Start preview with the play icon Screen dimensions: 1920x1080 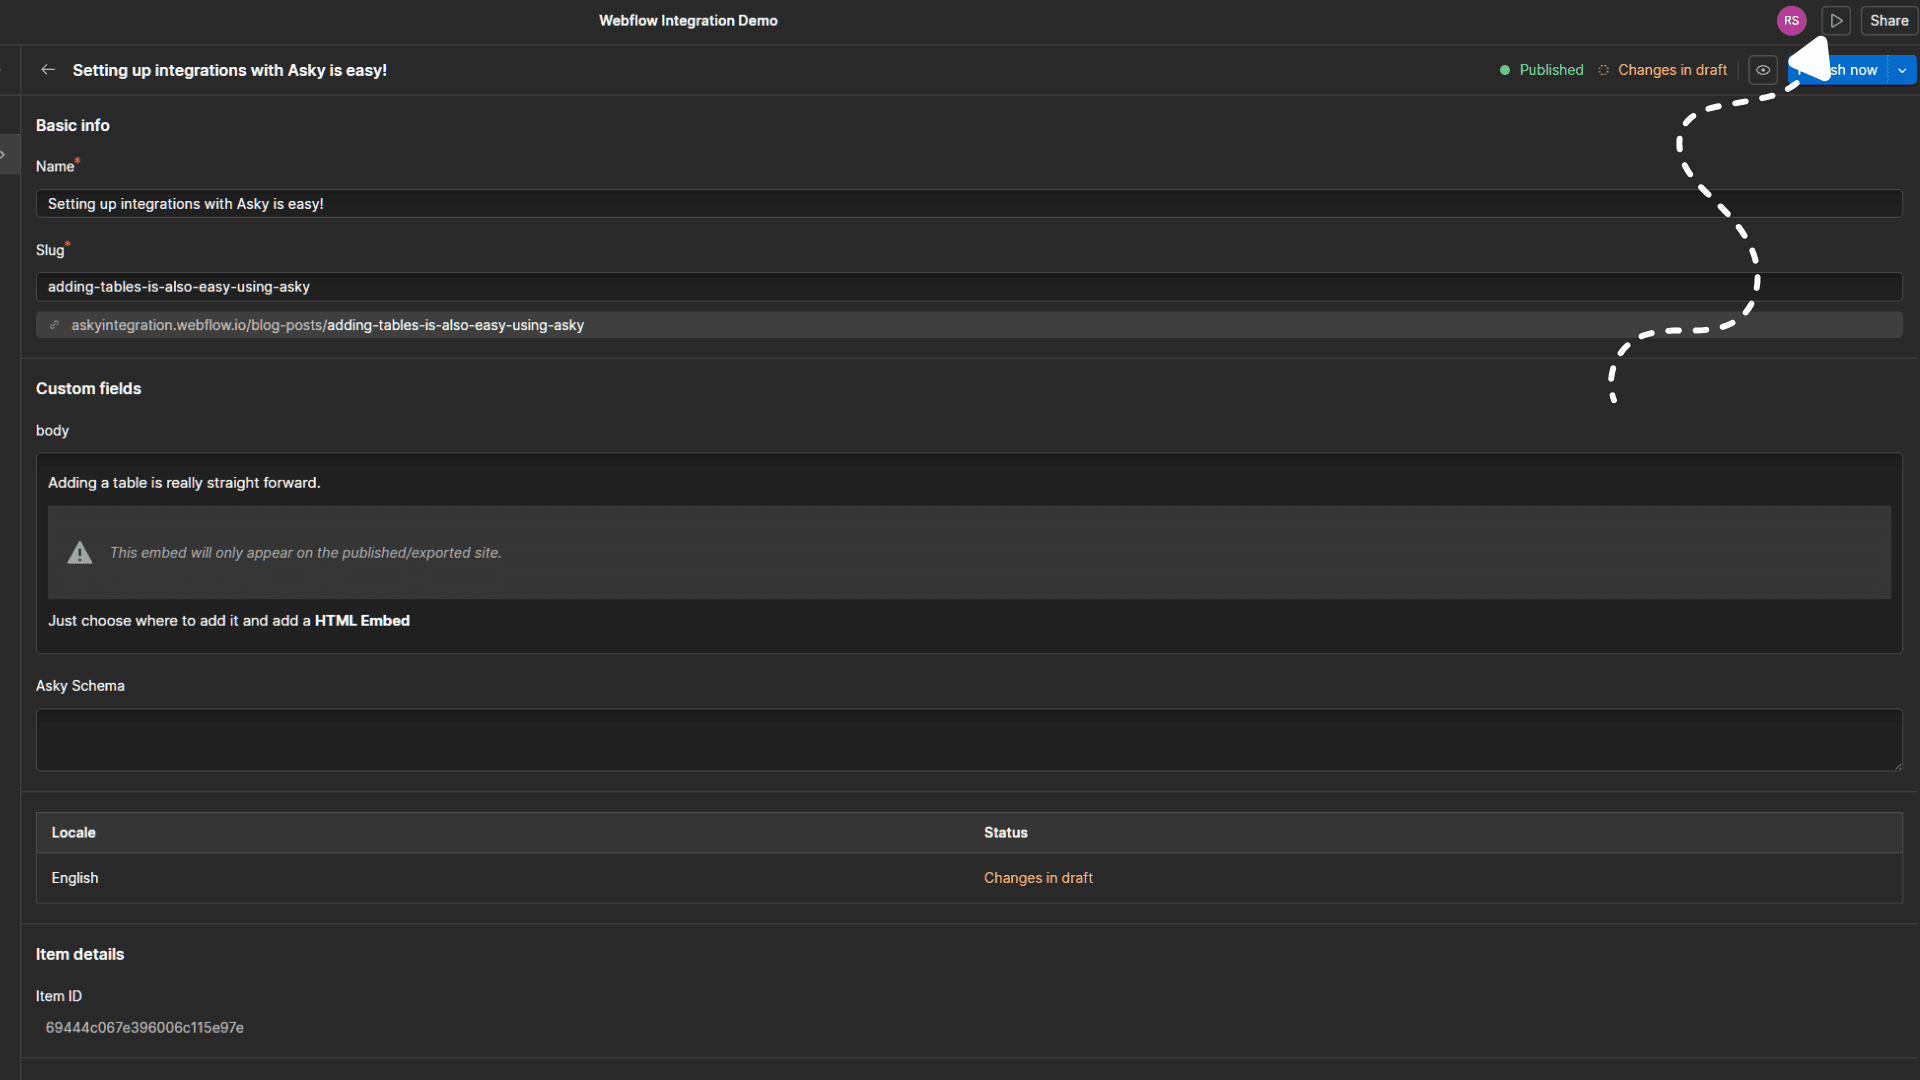[1836, 20]
